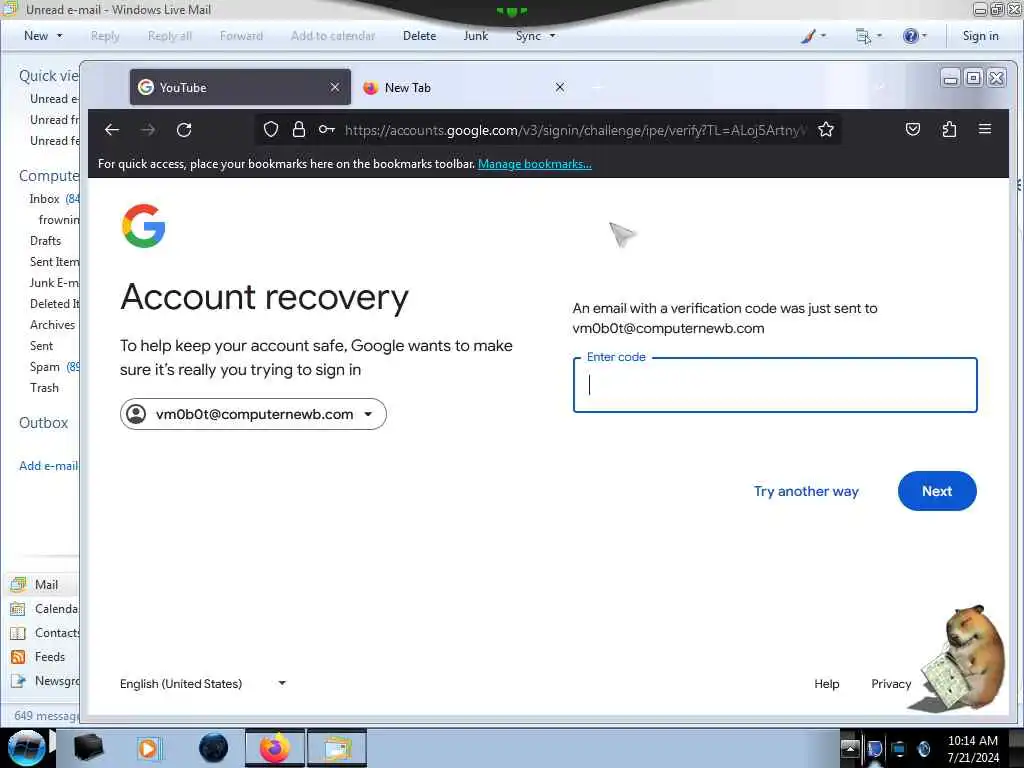Open the vm0b0t@computernewb.com account selector

[x=253, y=414]
